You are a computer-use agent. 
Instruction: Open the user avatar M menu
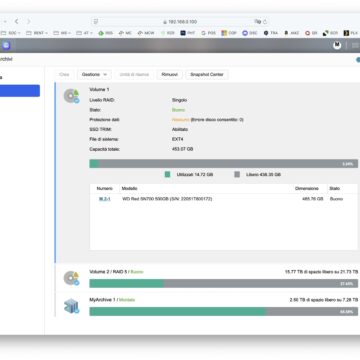(337, 45)
